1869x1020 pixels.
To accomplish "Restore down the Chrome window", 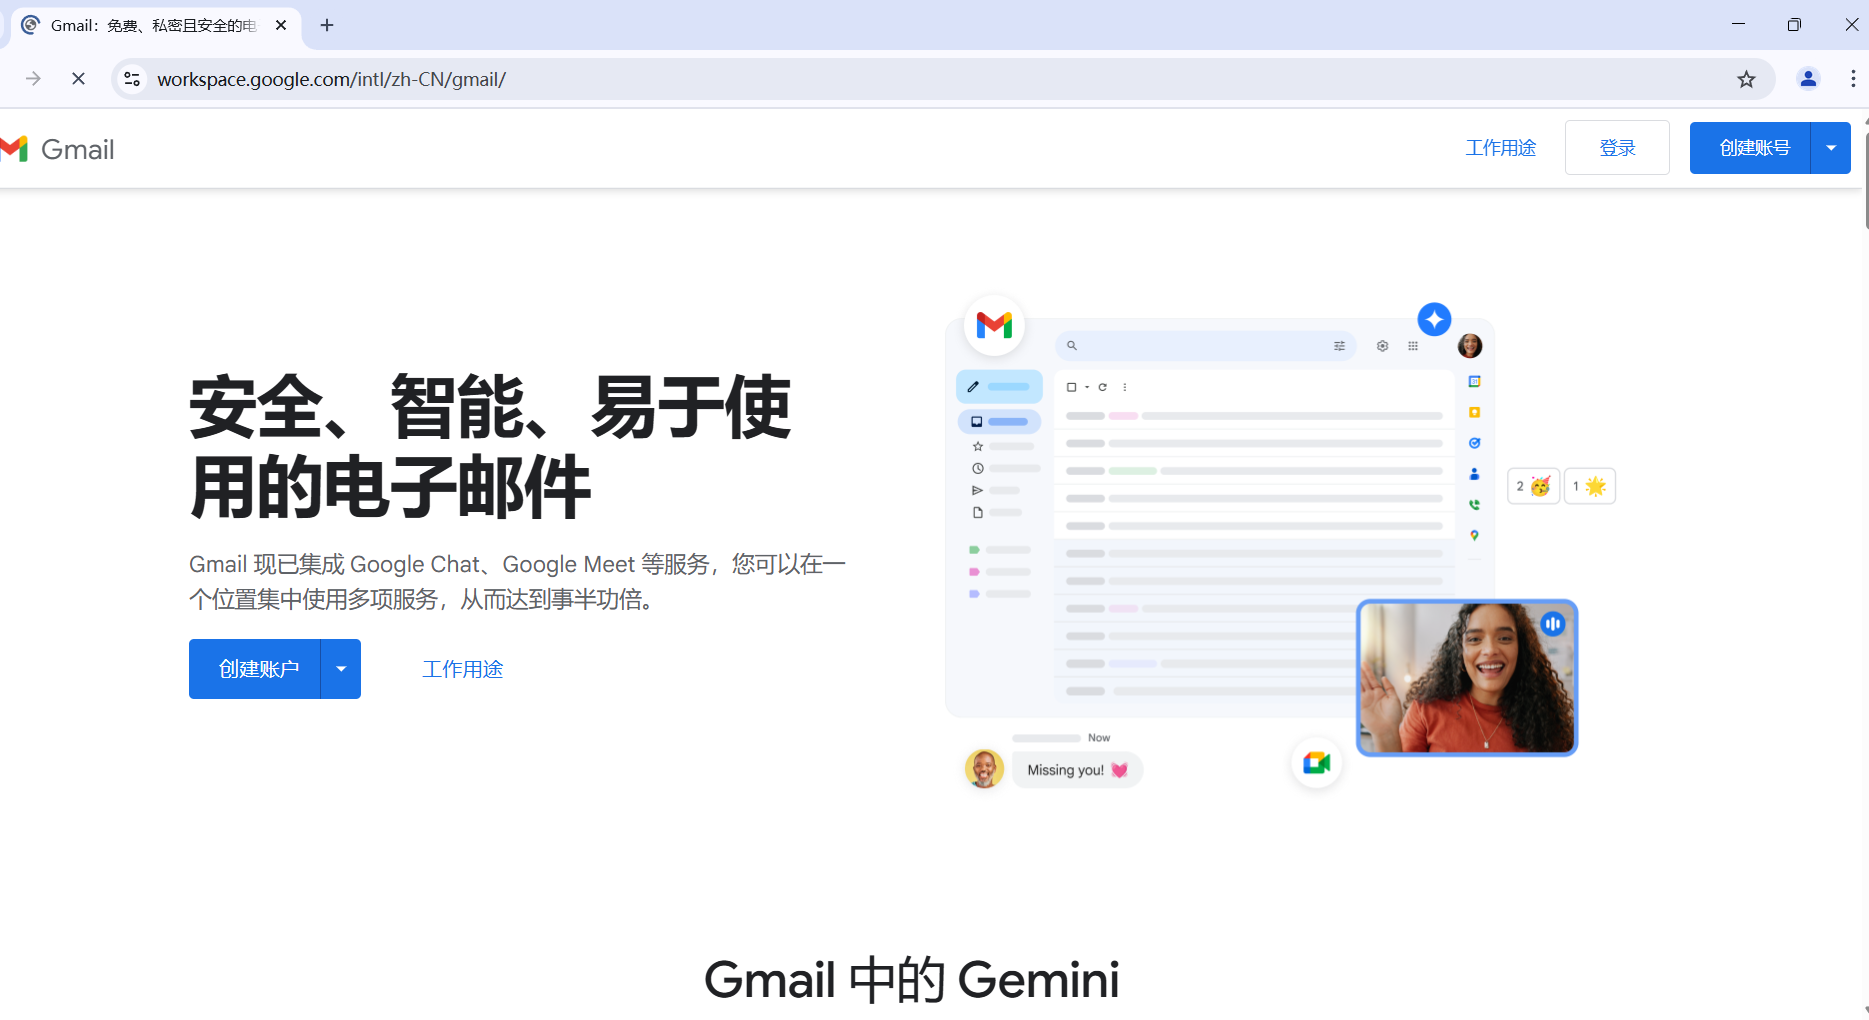I will 1794,25.
